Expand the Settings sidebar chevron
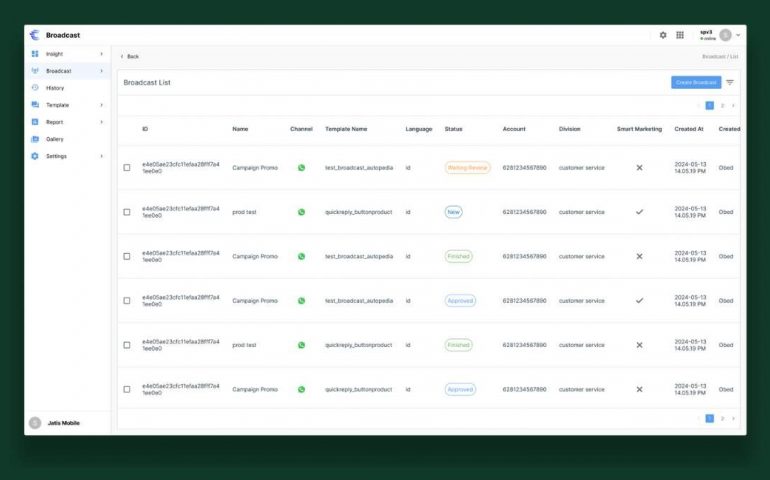The height and width of the screenshot is (480, 770). [101, 156]
